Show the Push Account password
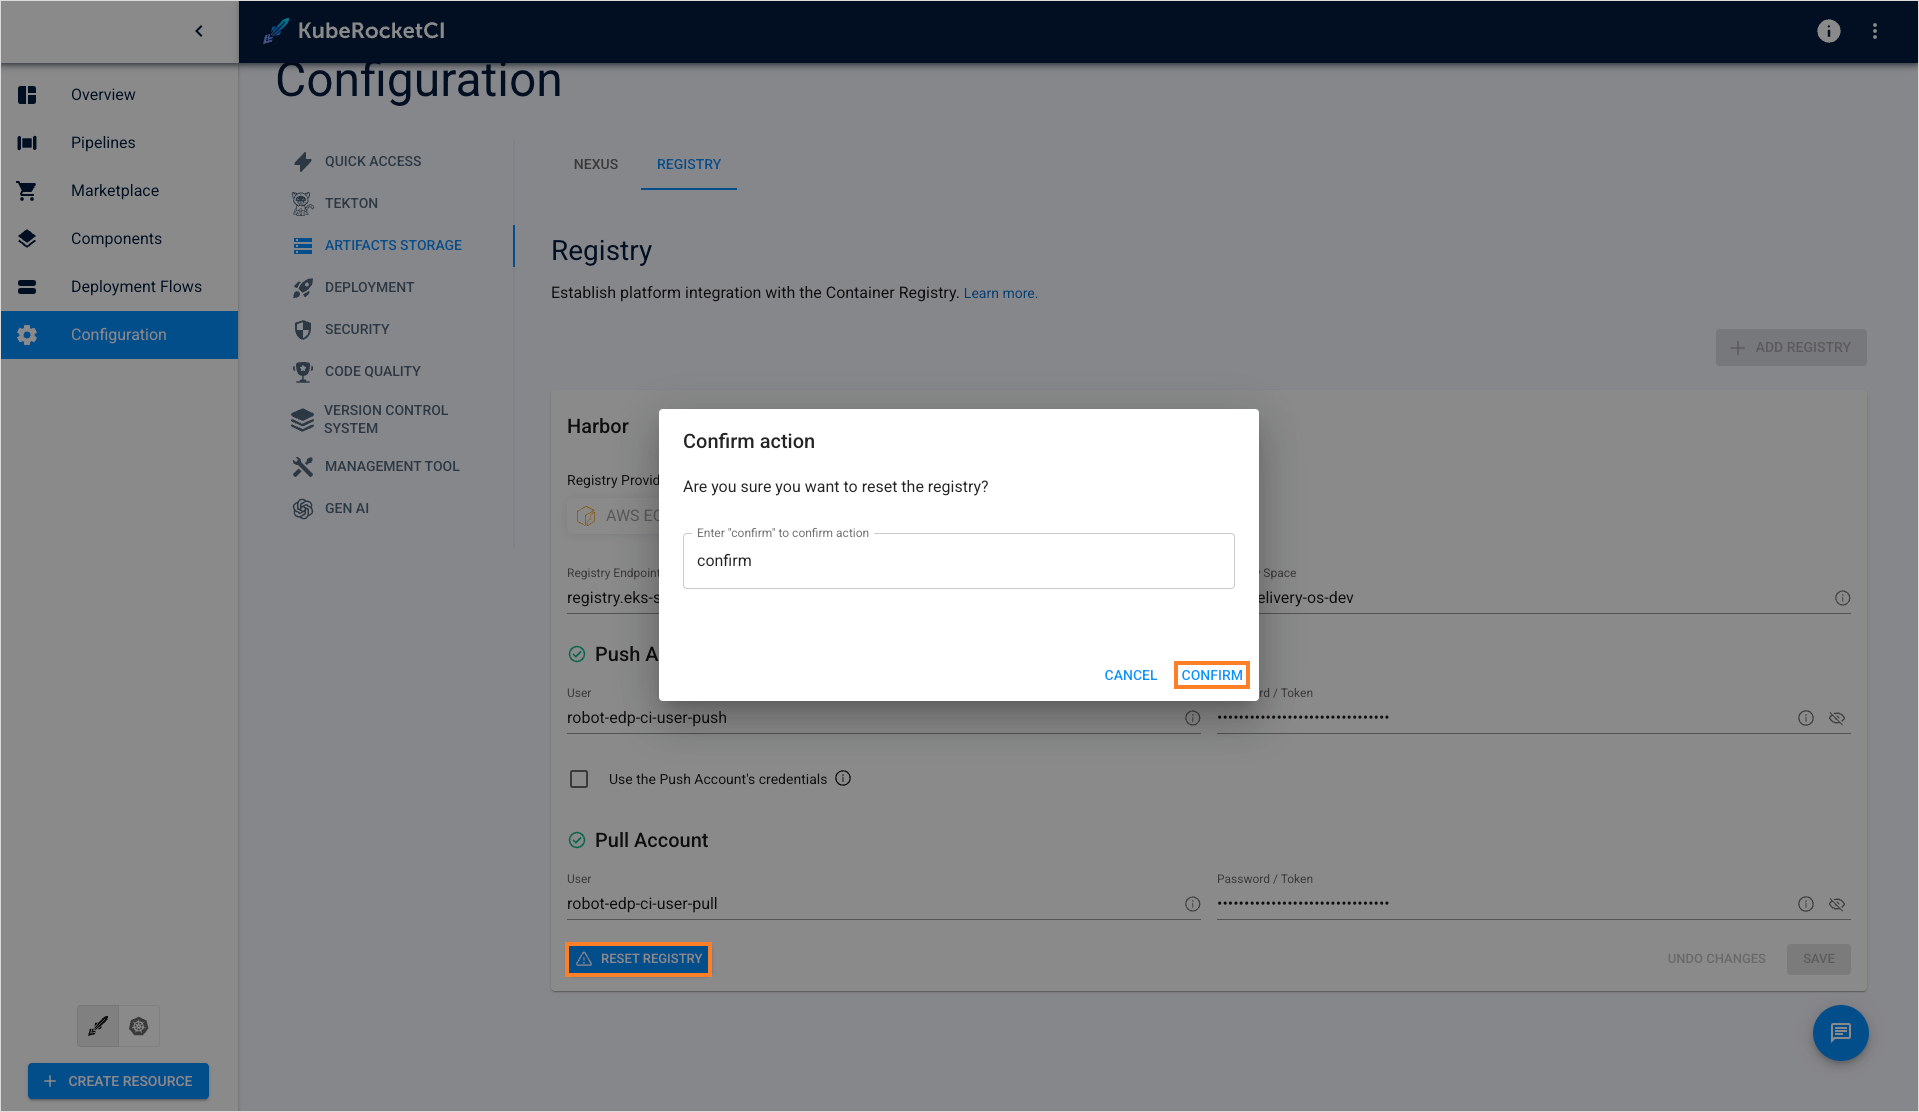Viewport: 1919px width, 1112px height. tap(1837, 717)
